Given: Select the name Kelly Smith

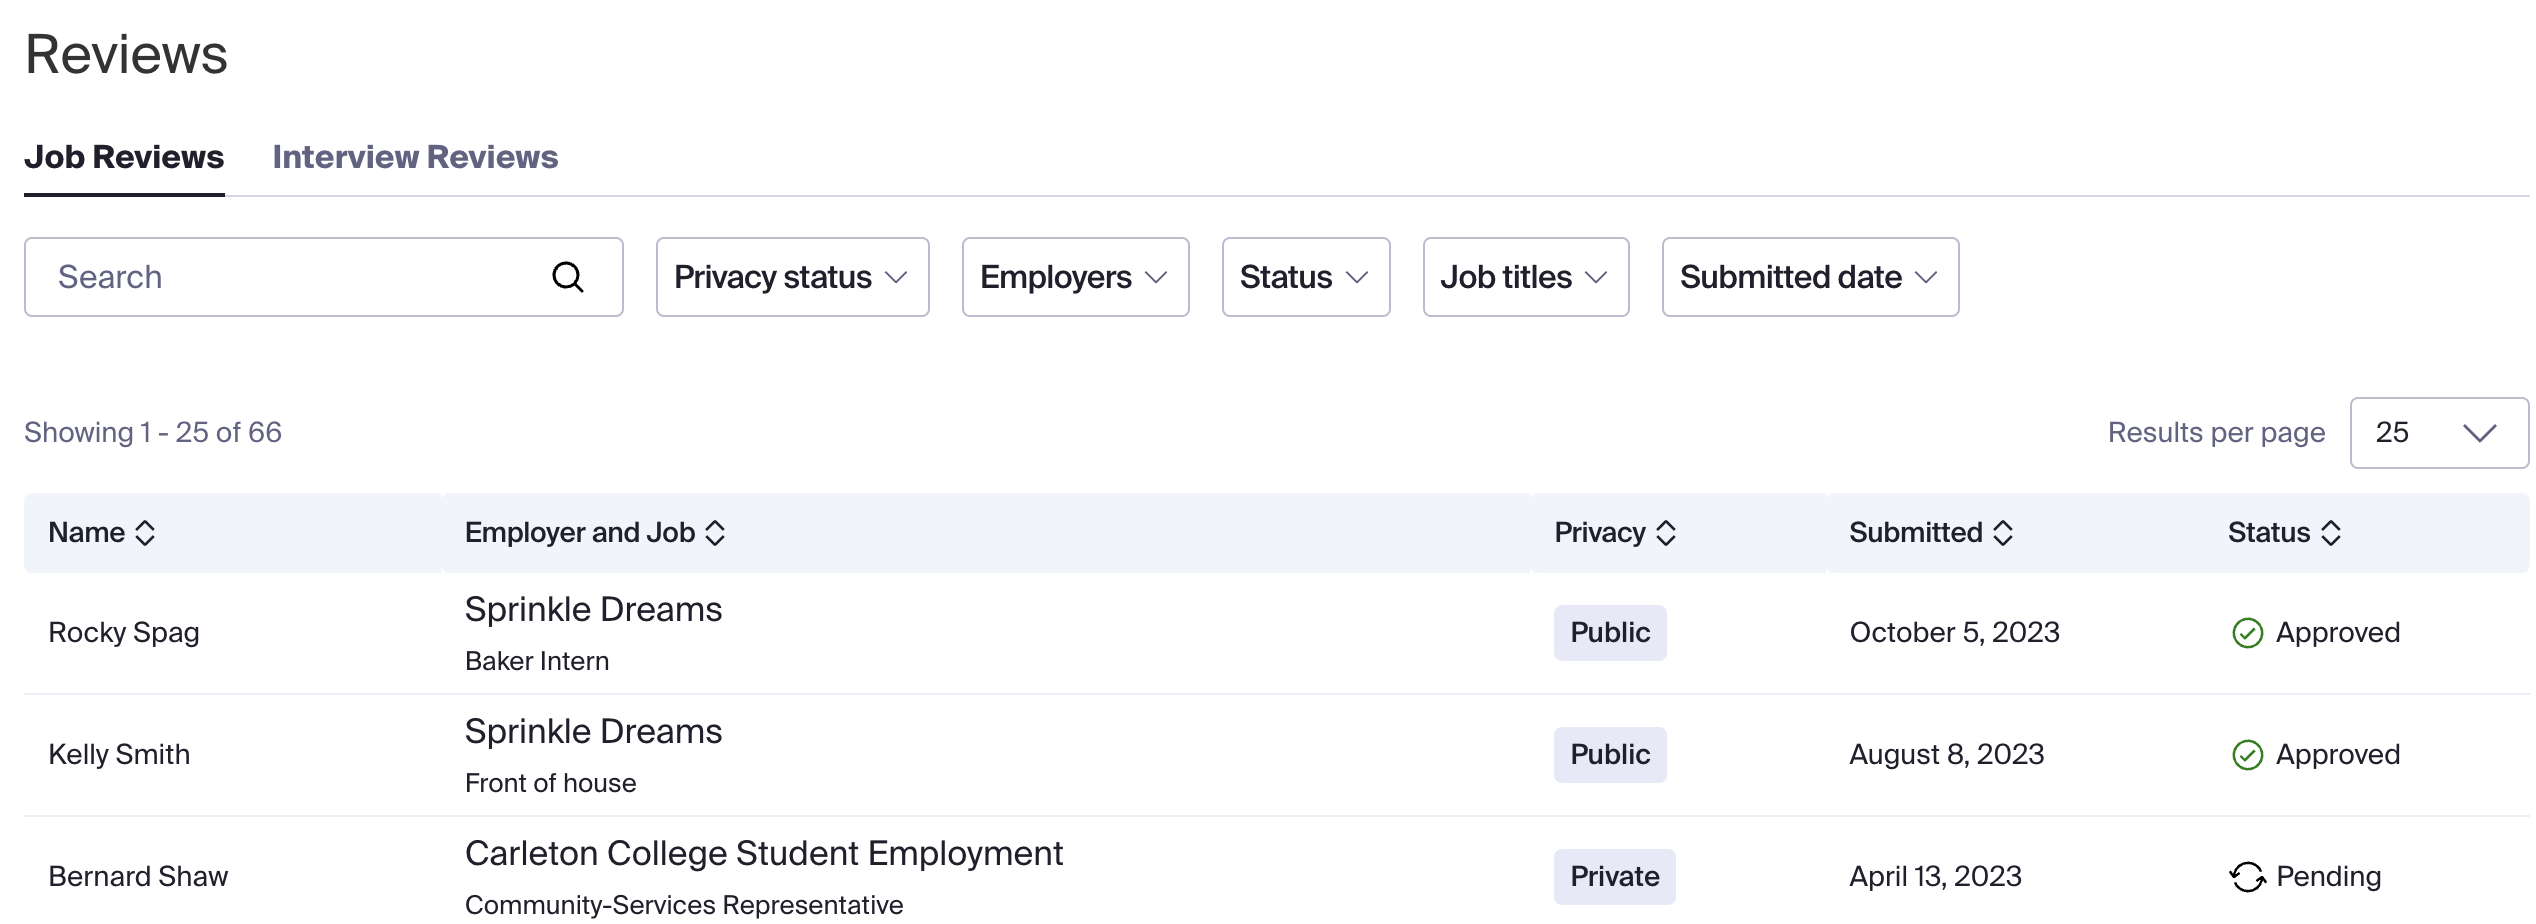Looking at the screenshot, I should click(119, 755).
